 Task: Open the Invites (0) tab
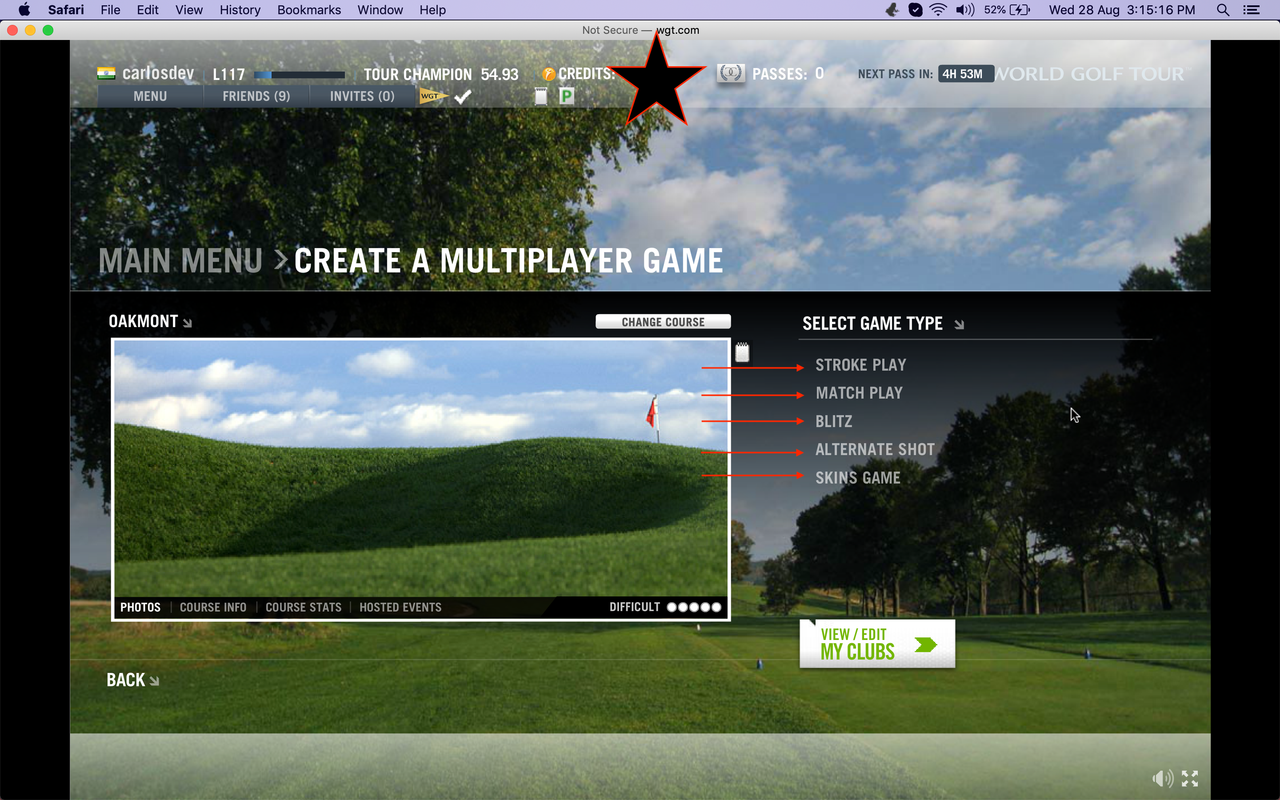362,96
